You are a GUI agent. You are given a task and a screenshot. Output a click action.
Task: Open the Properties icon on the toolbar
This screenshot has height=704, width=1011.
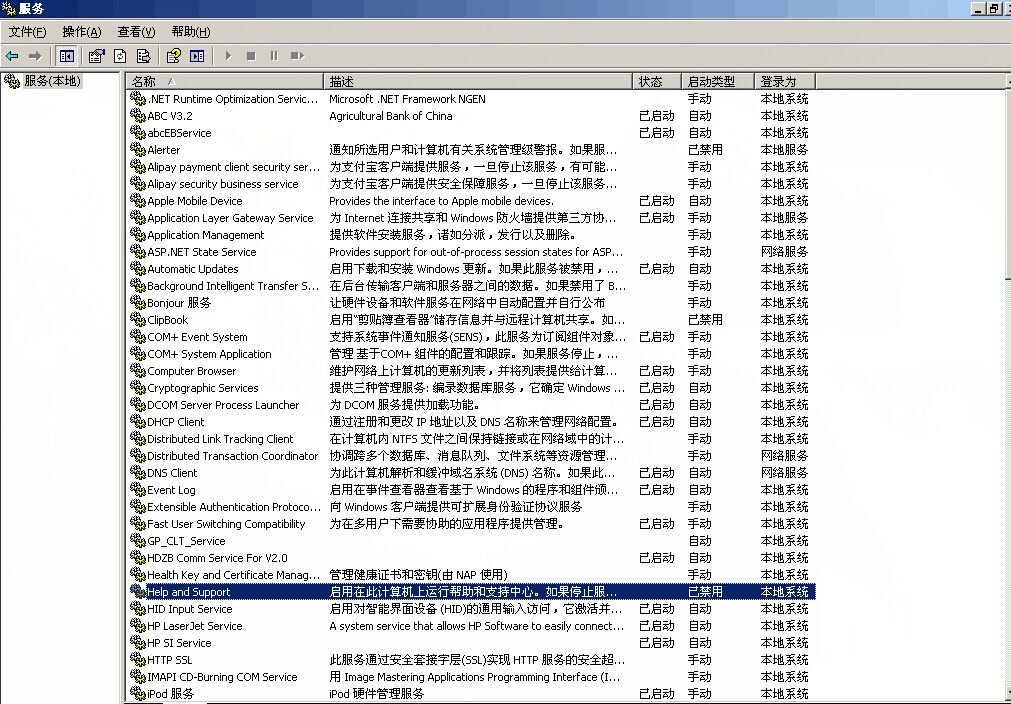click(96, 55)
